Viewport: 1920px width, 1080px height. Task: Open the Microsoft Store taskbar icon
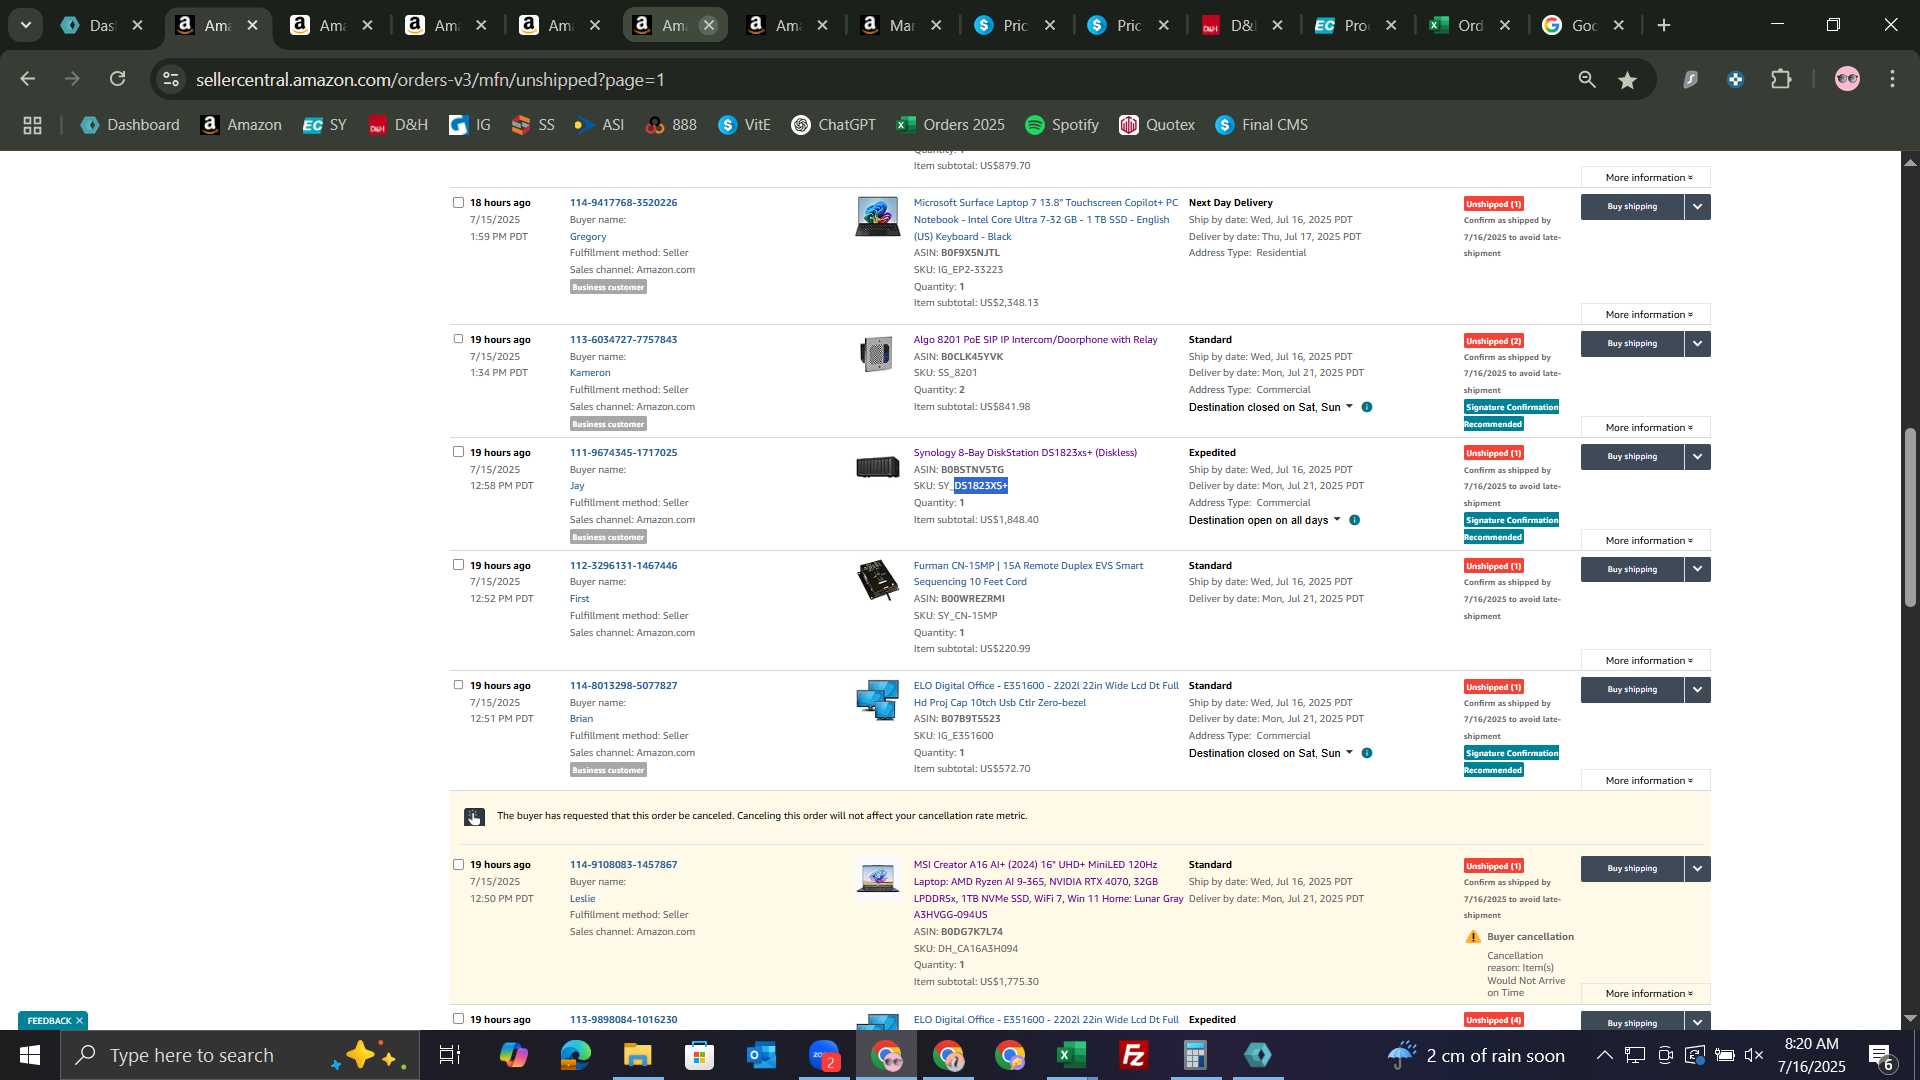(699, 1055)
